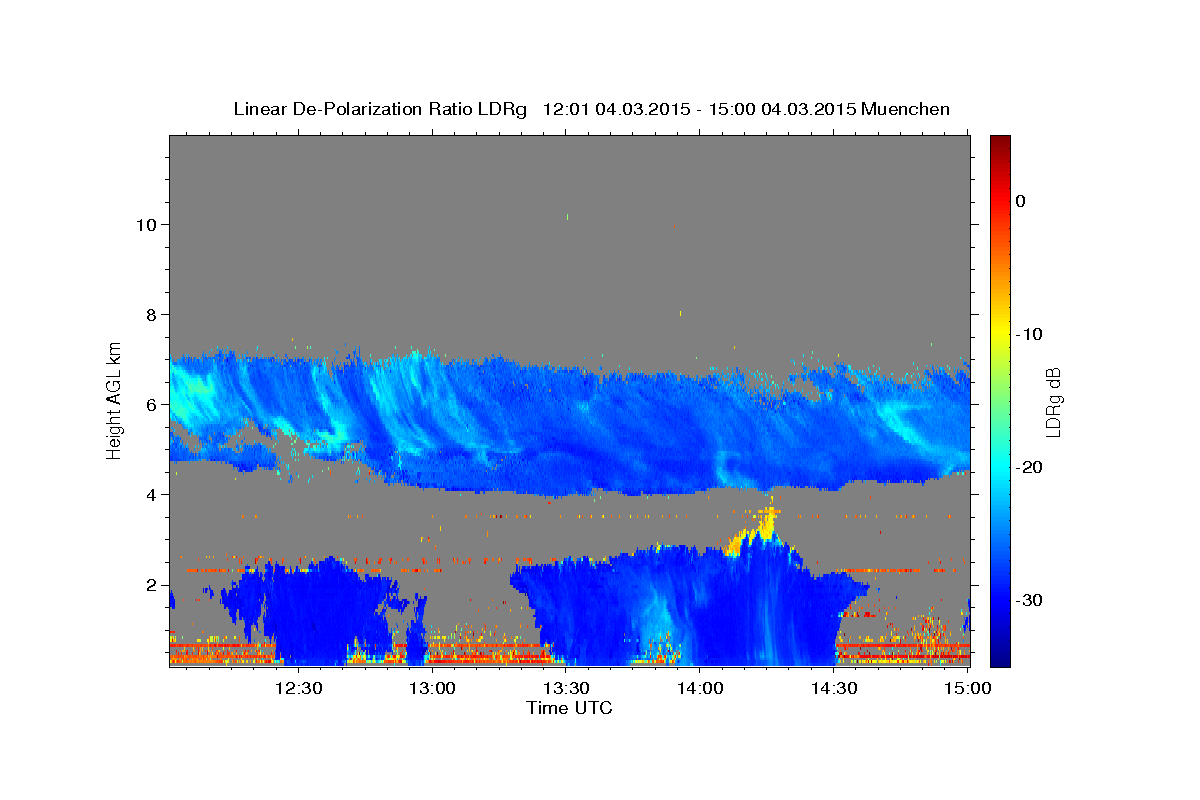Click the colorbar tick label 0
The width and height of the screenshot is (1200, 800).
(x=1021, y=201)
